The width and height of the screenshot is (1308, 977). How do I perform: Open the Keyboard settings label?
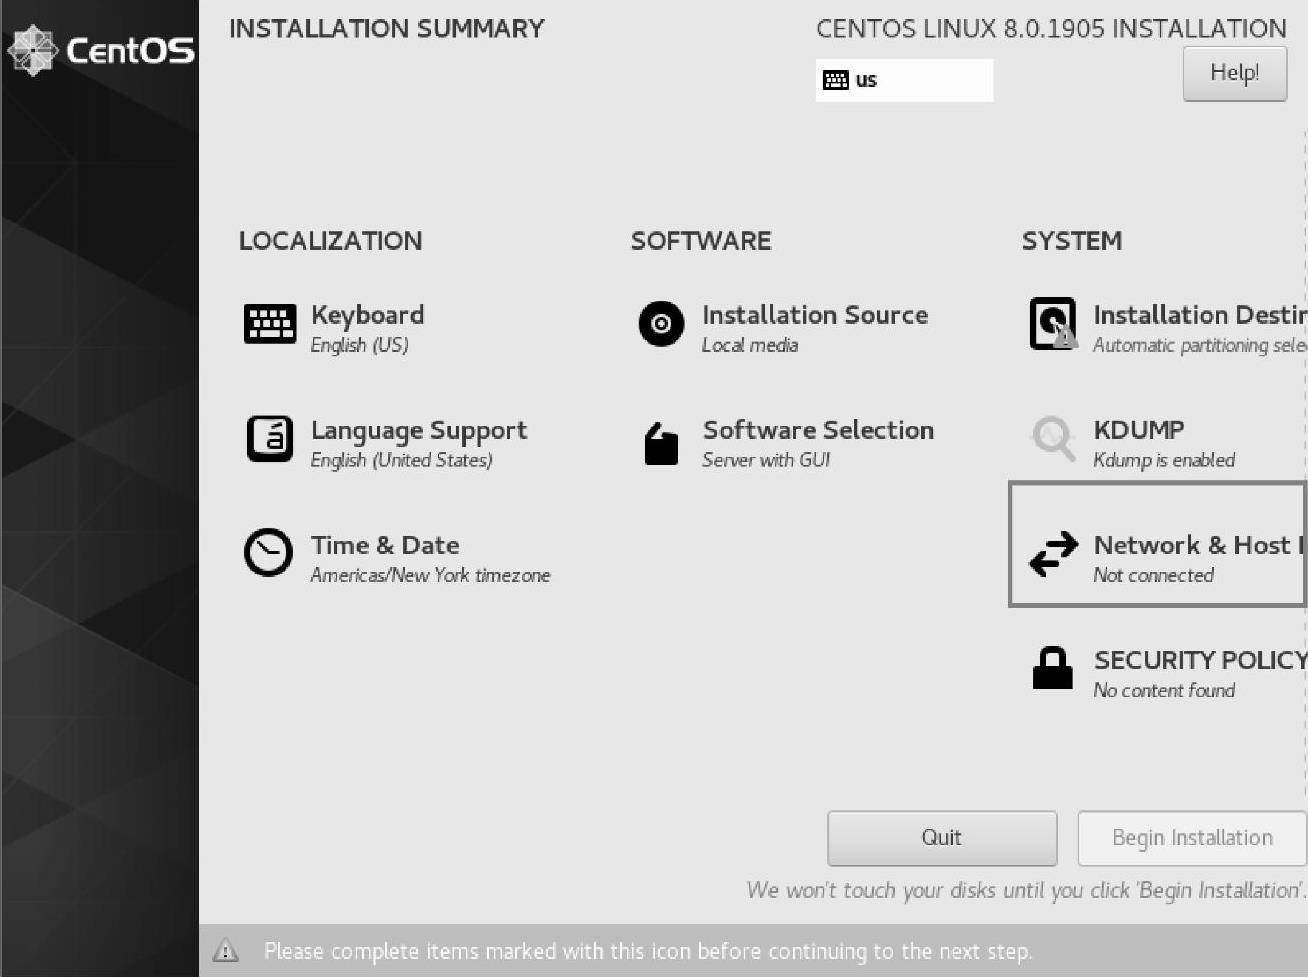coord(368,315)
